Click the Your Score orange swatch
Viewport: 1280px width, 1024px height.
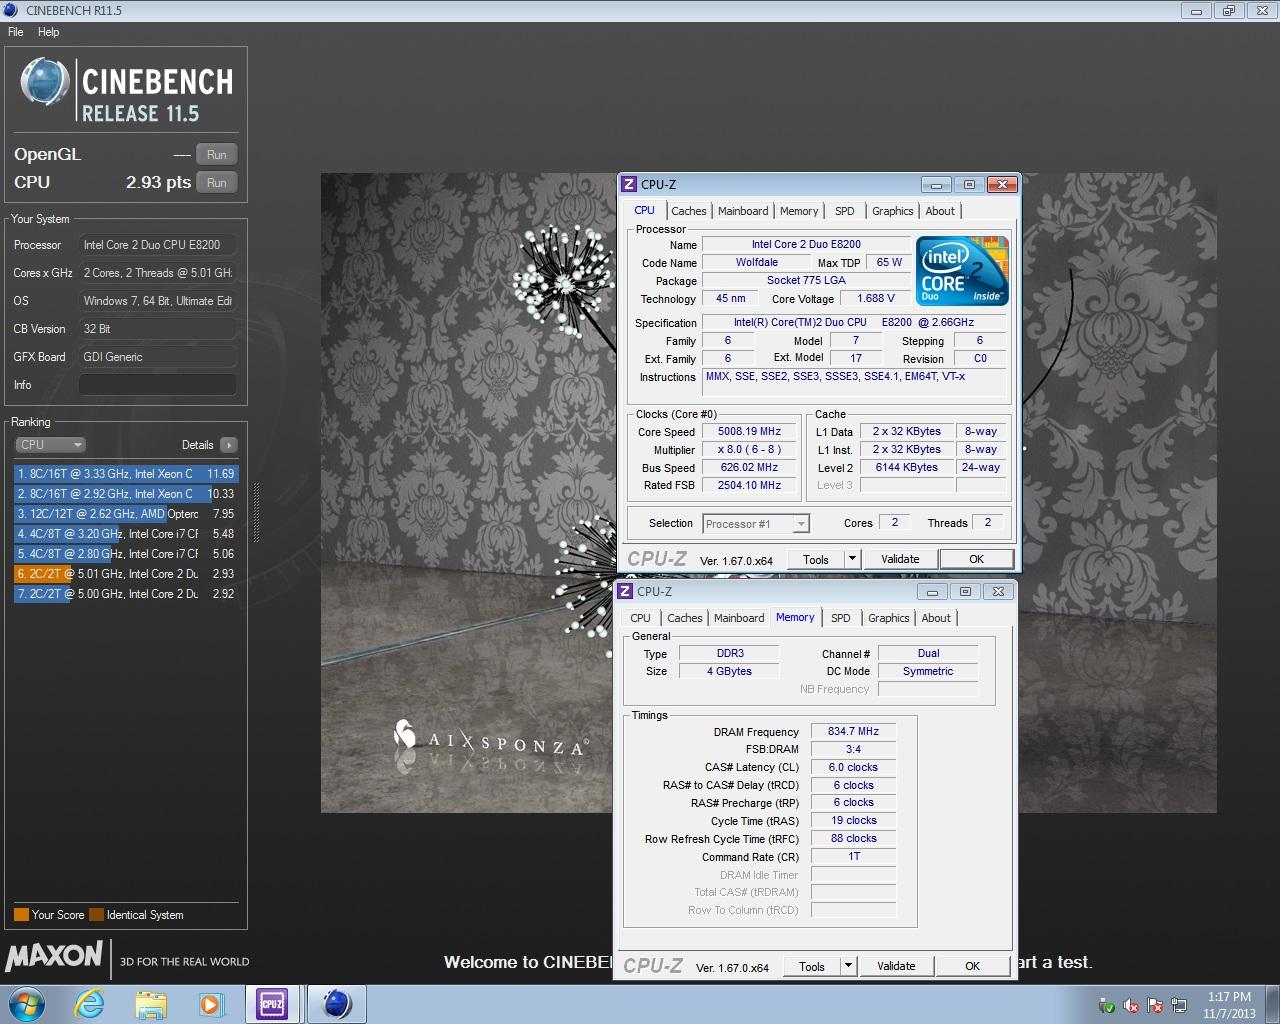point(21,915)
